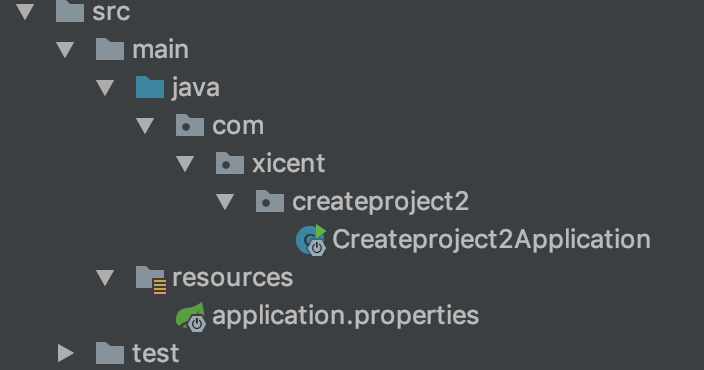704x370 pixels.
Task: Collapse the createproject2 package arrow
Action: [225, 202]
